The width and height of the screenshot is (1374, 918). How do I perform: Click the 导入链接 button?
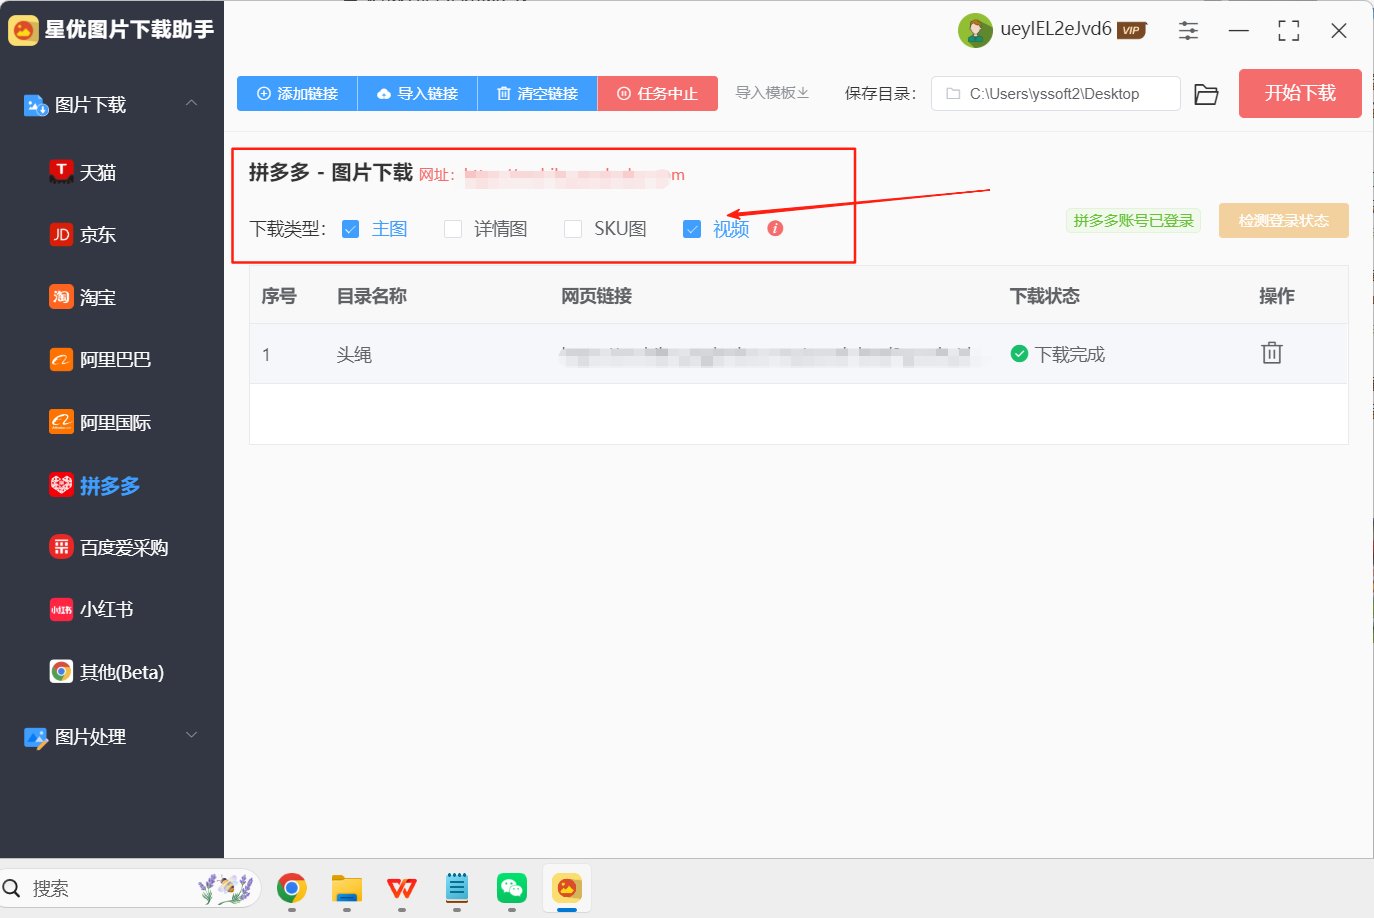417,93
